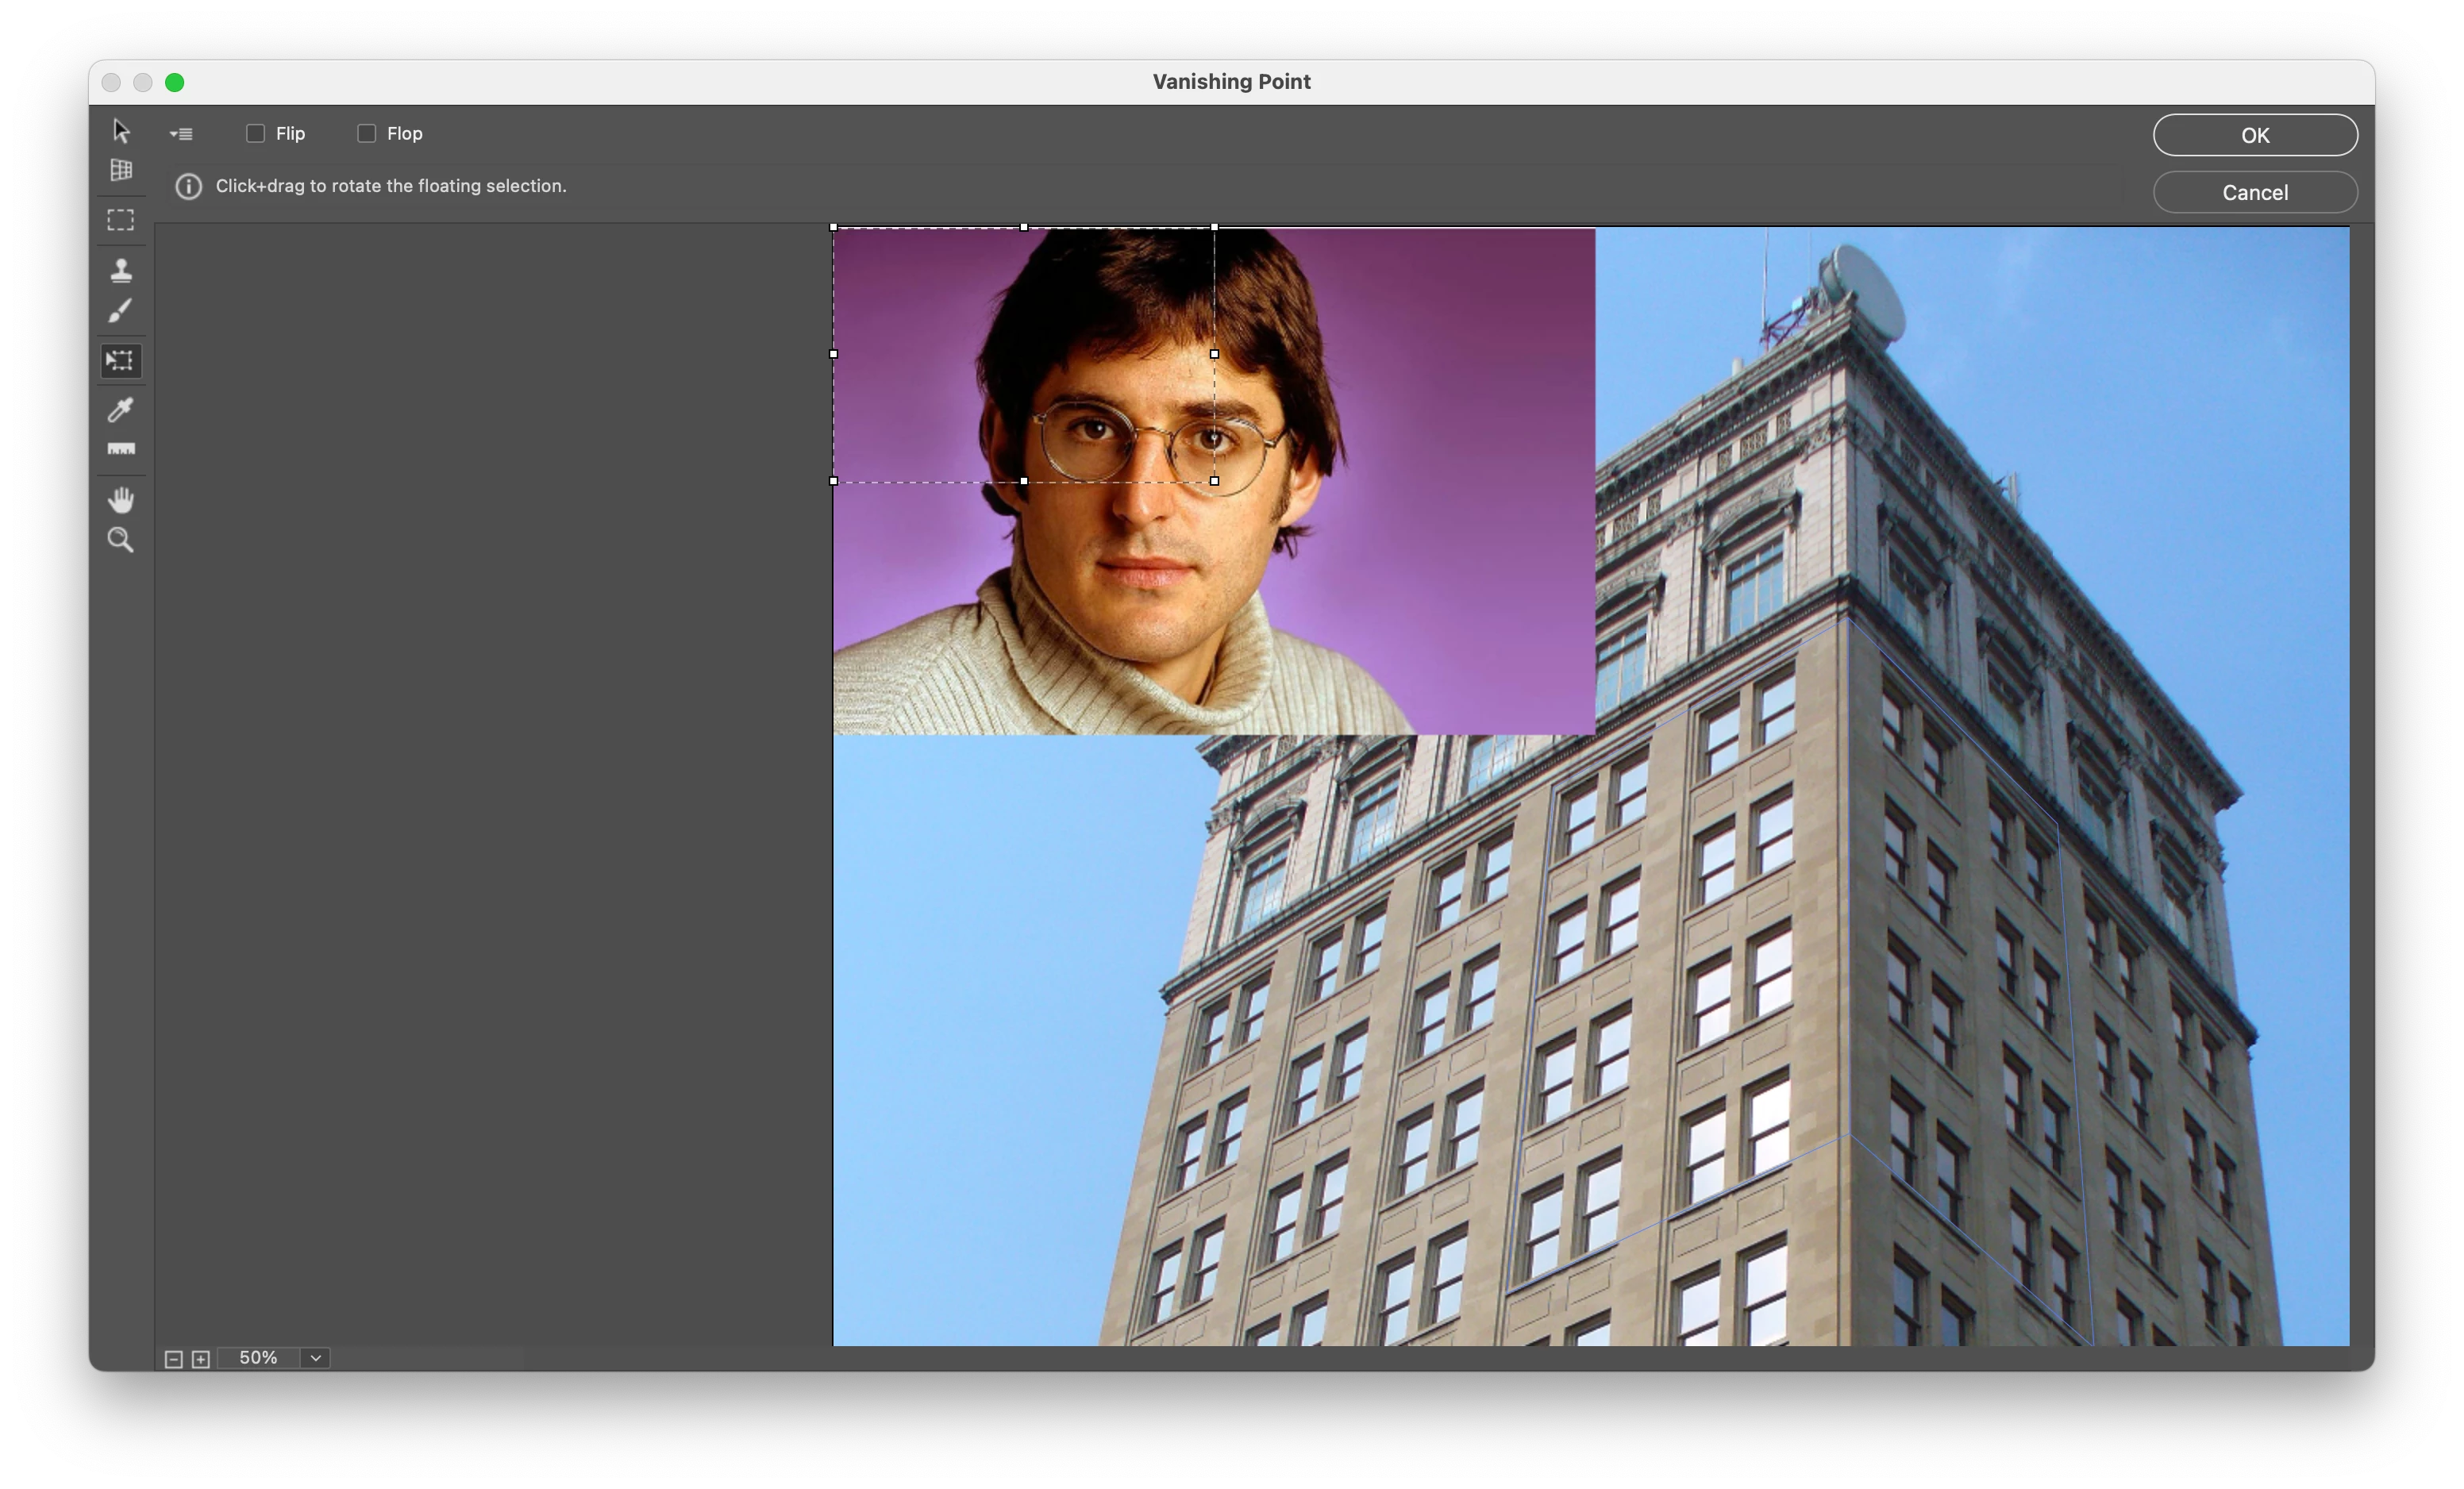The image size is (2464, 1489).
Task: Enable the Flip checkbox
Action: [x=256, y=133]
